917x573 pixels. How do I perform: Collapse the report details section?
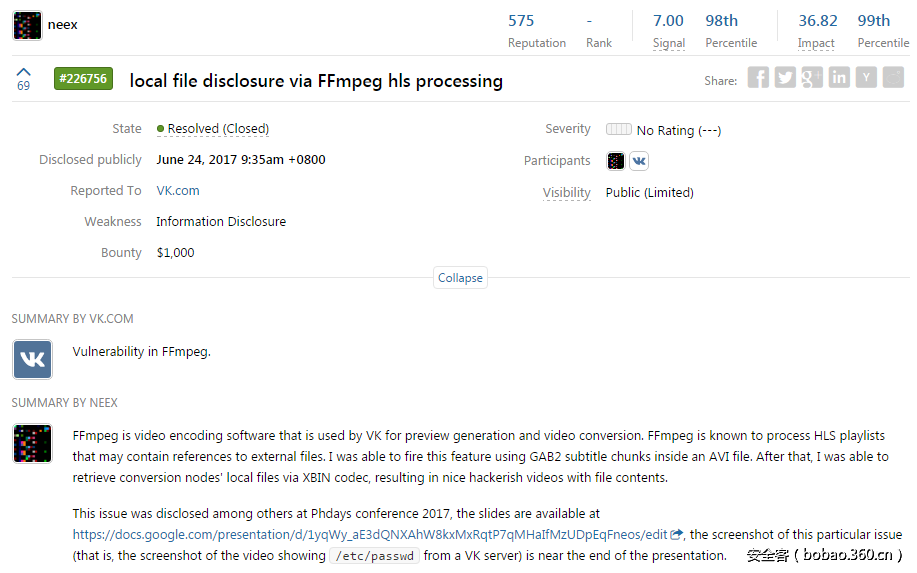click(x=460, y=278)
